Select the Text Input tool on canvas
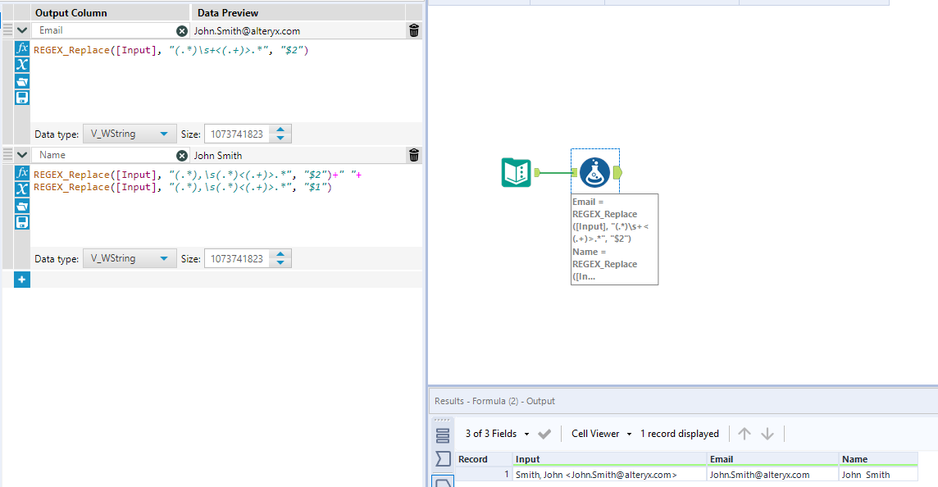This screenshot has height=487, width=938. pyautogui.click(x=516, y=172)
